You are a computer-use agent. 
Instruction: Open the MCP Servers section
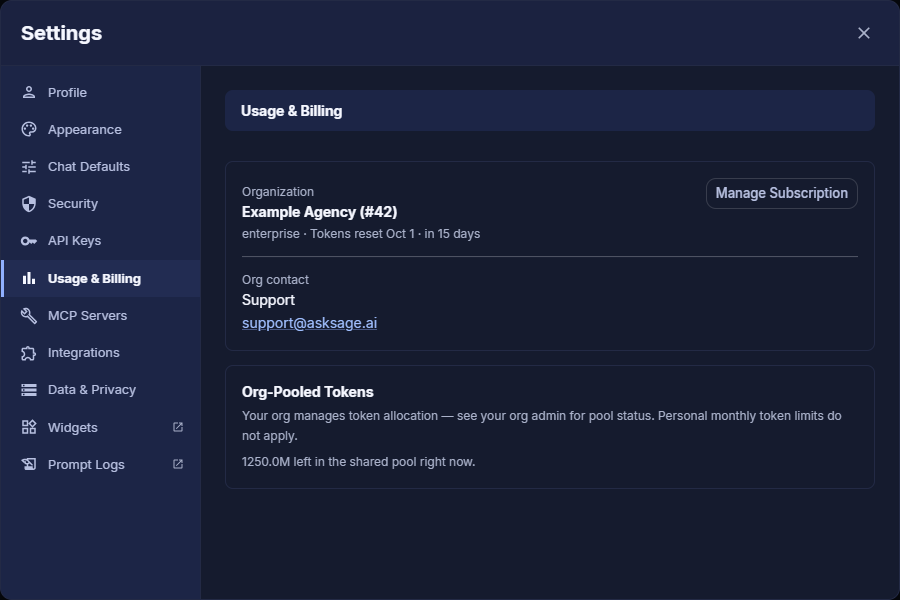102,315
